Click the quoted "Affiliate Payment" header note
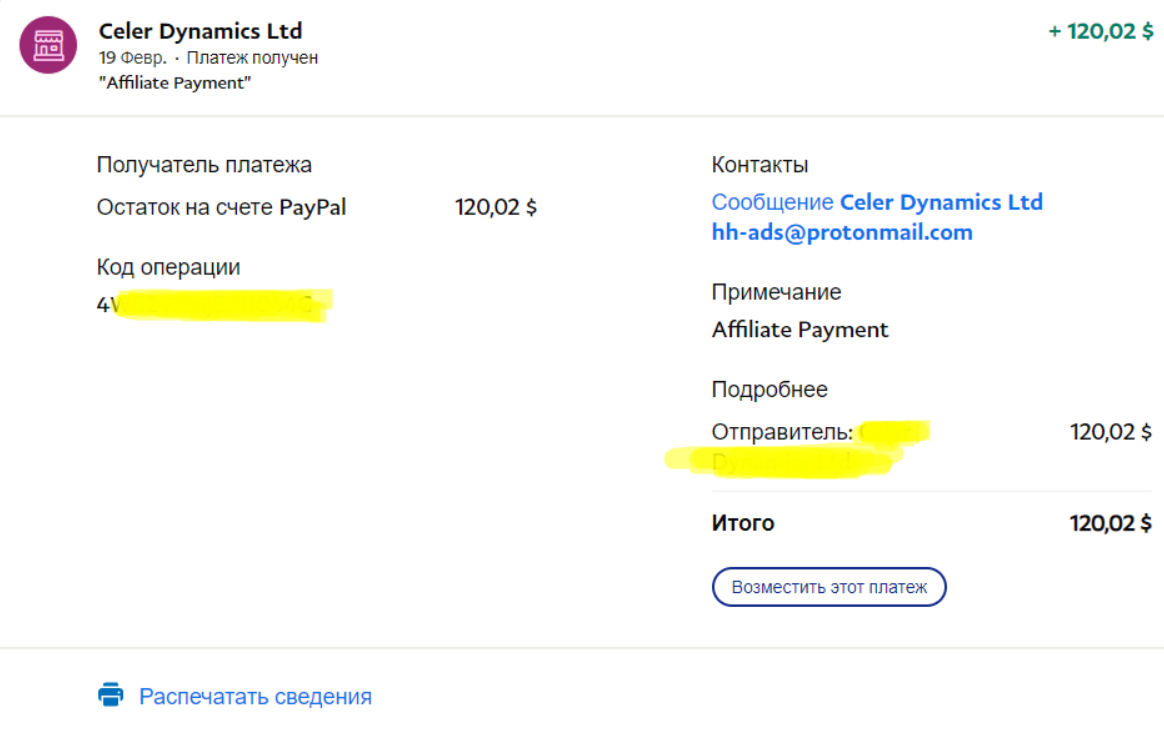The width and height of the screenshot is (1164, 733). click(174, 83)
